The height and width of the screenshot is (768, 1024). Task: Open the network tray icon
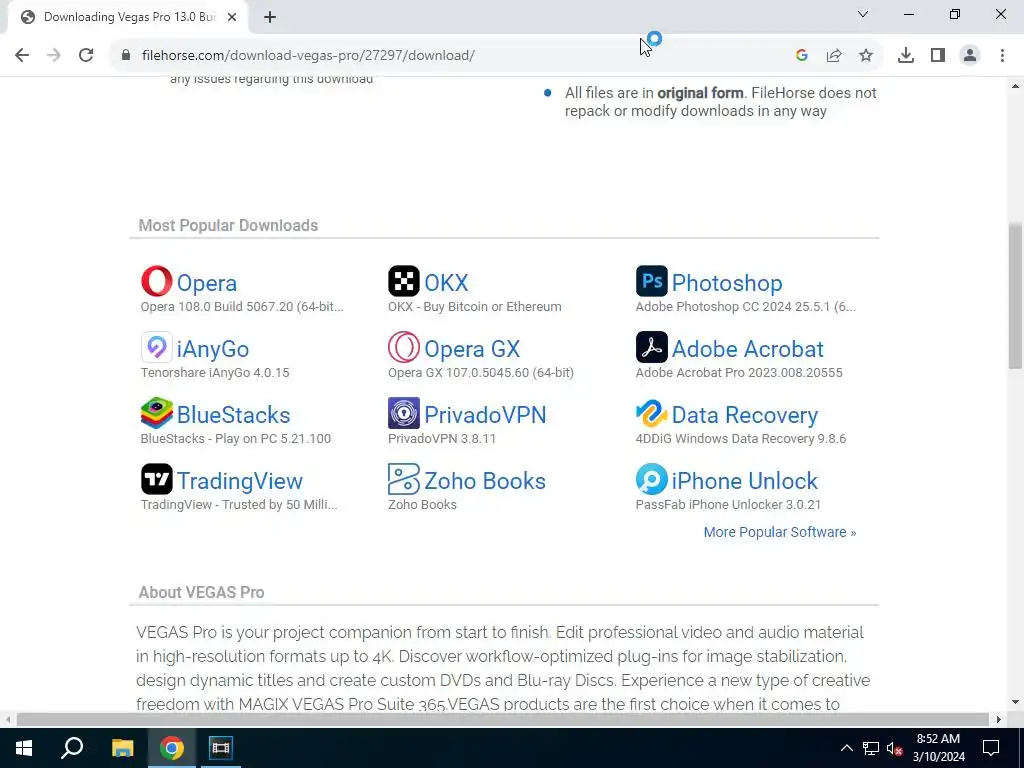(871, 748)
